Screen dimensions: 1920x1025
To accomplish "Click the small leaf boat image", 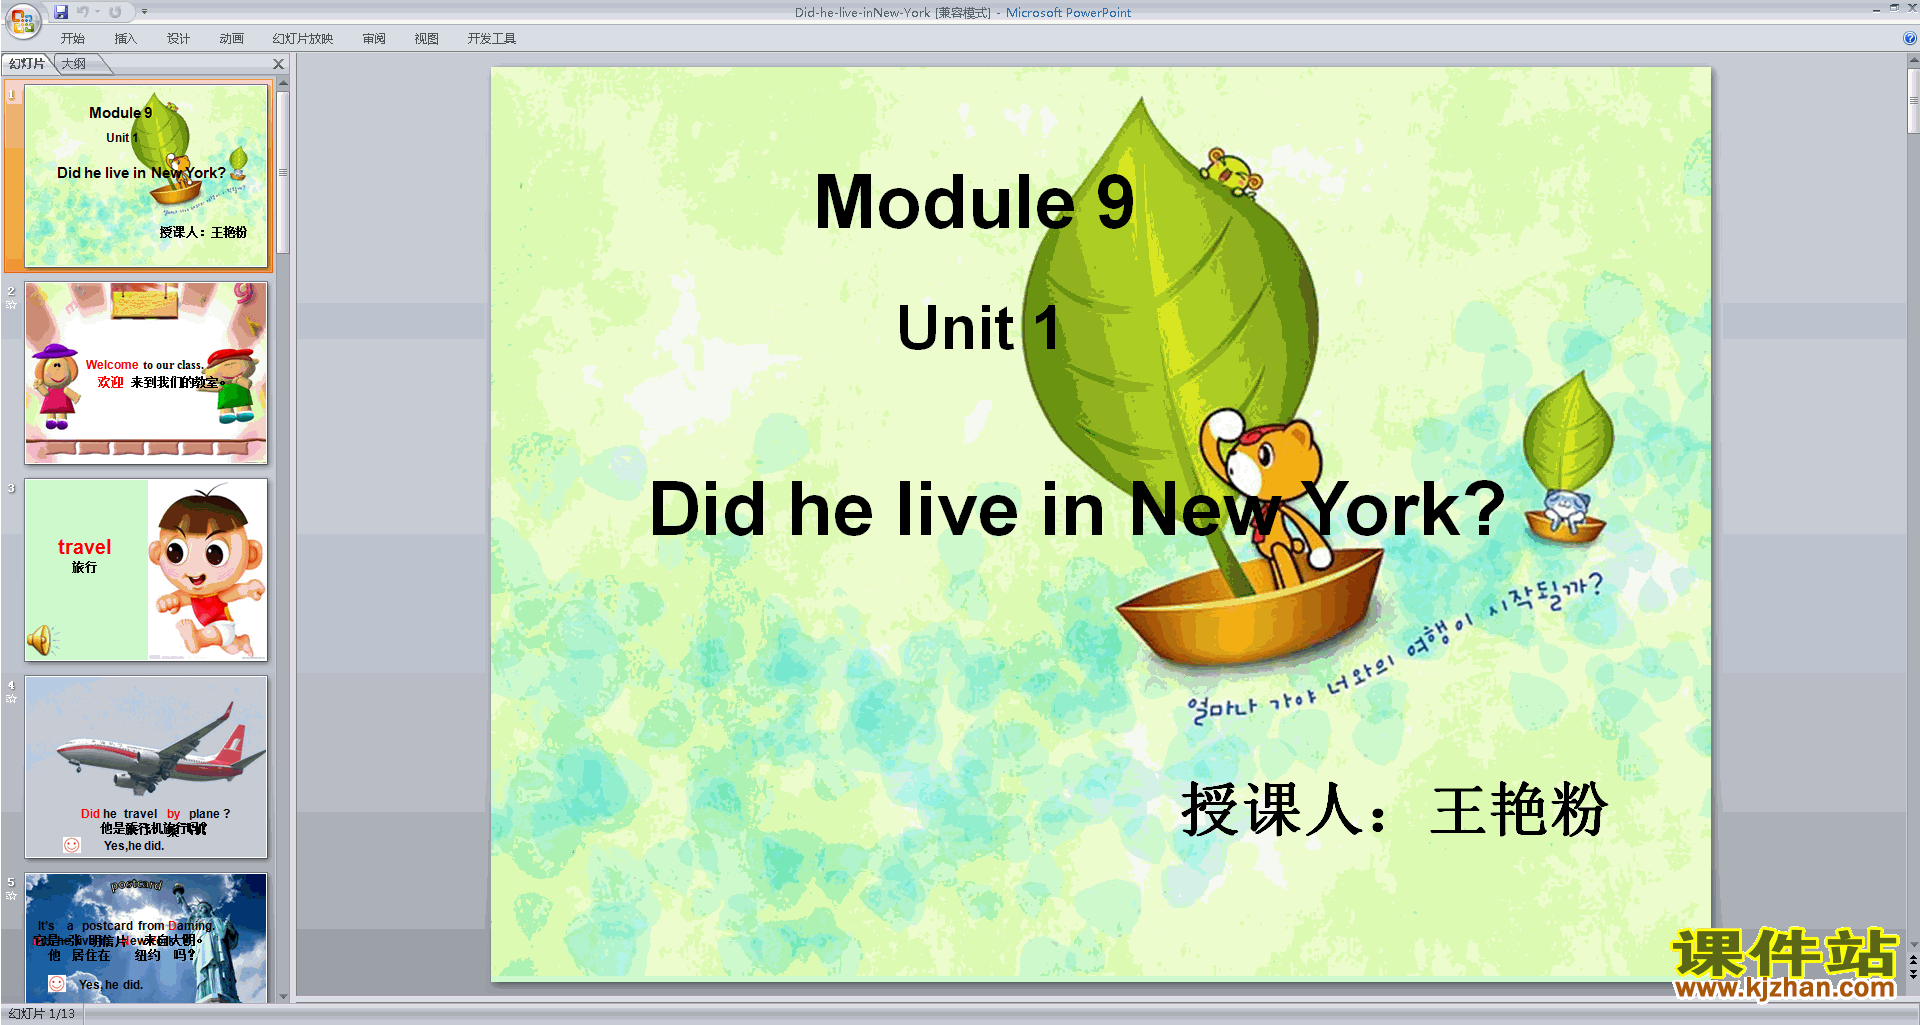I will click(x=1566, y=458).
